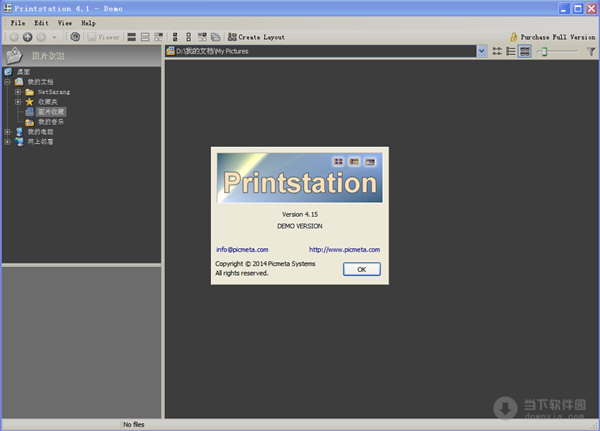Open the Edit menu
This screenshot has height=431, width=600.
pos(41,23)
